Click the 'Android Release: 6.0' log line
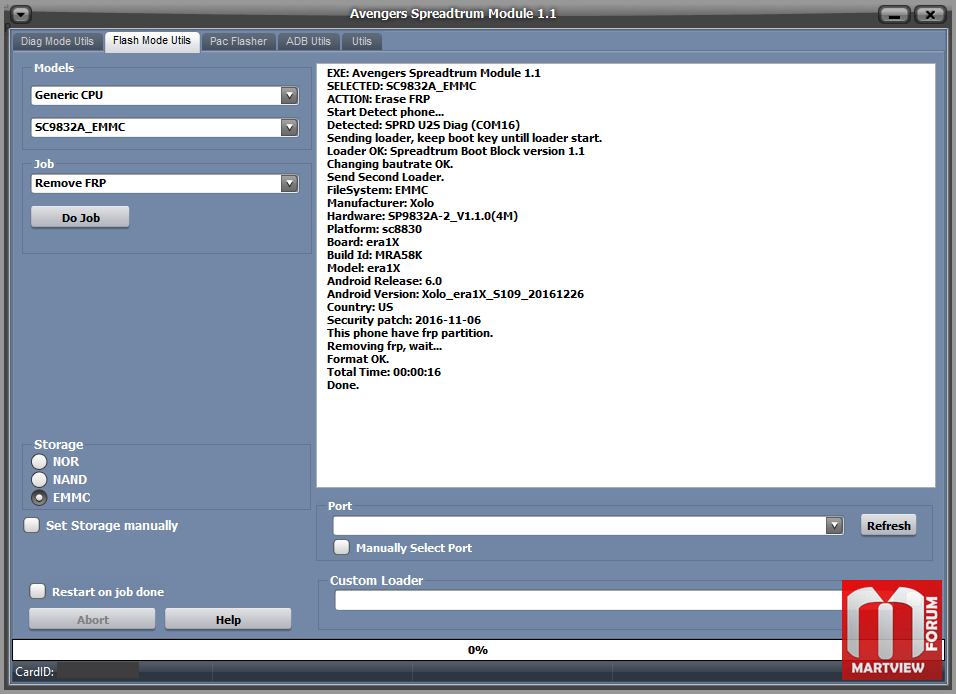 point(384,281)
